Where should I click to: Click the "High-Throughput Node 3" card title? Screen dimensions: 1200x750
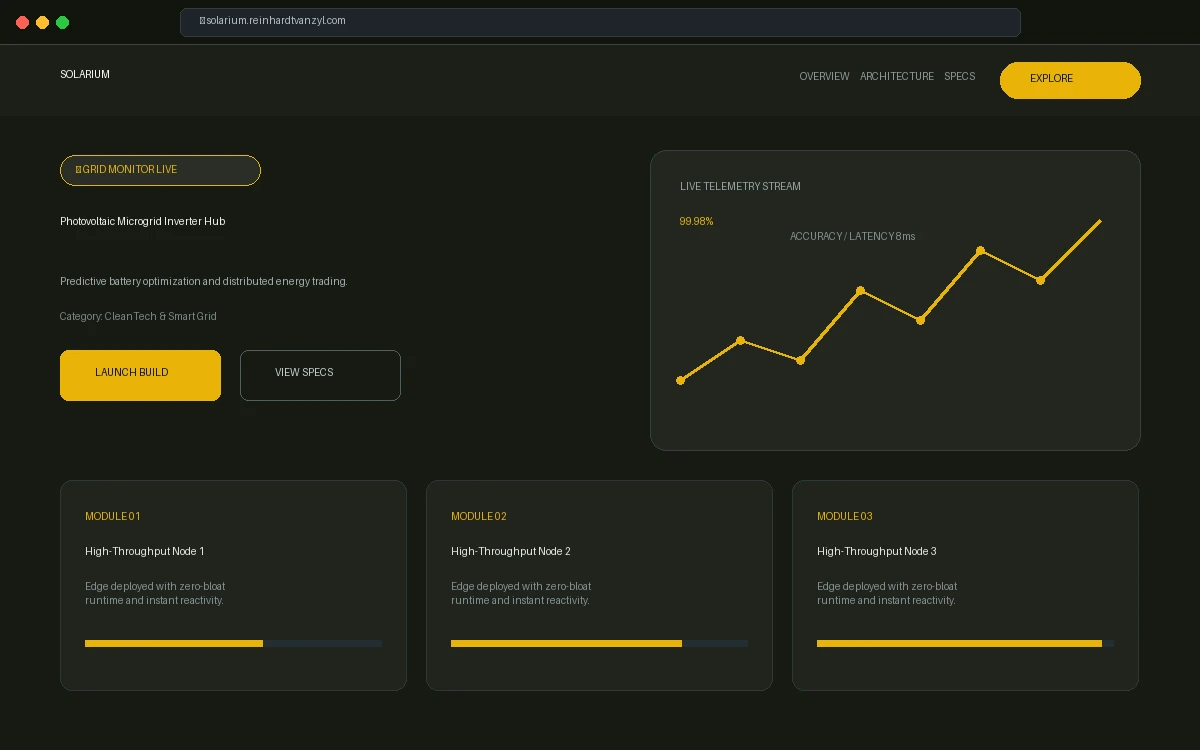click(876, 552)
